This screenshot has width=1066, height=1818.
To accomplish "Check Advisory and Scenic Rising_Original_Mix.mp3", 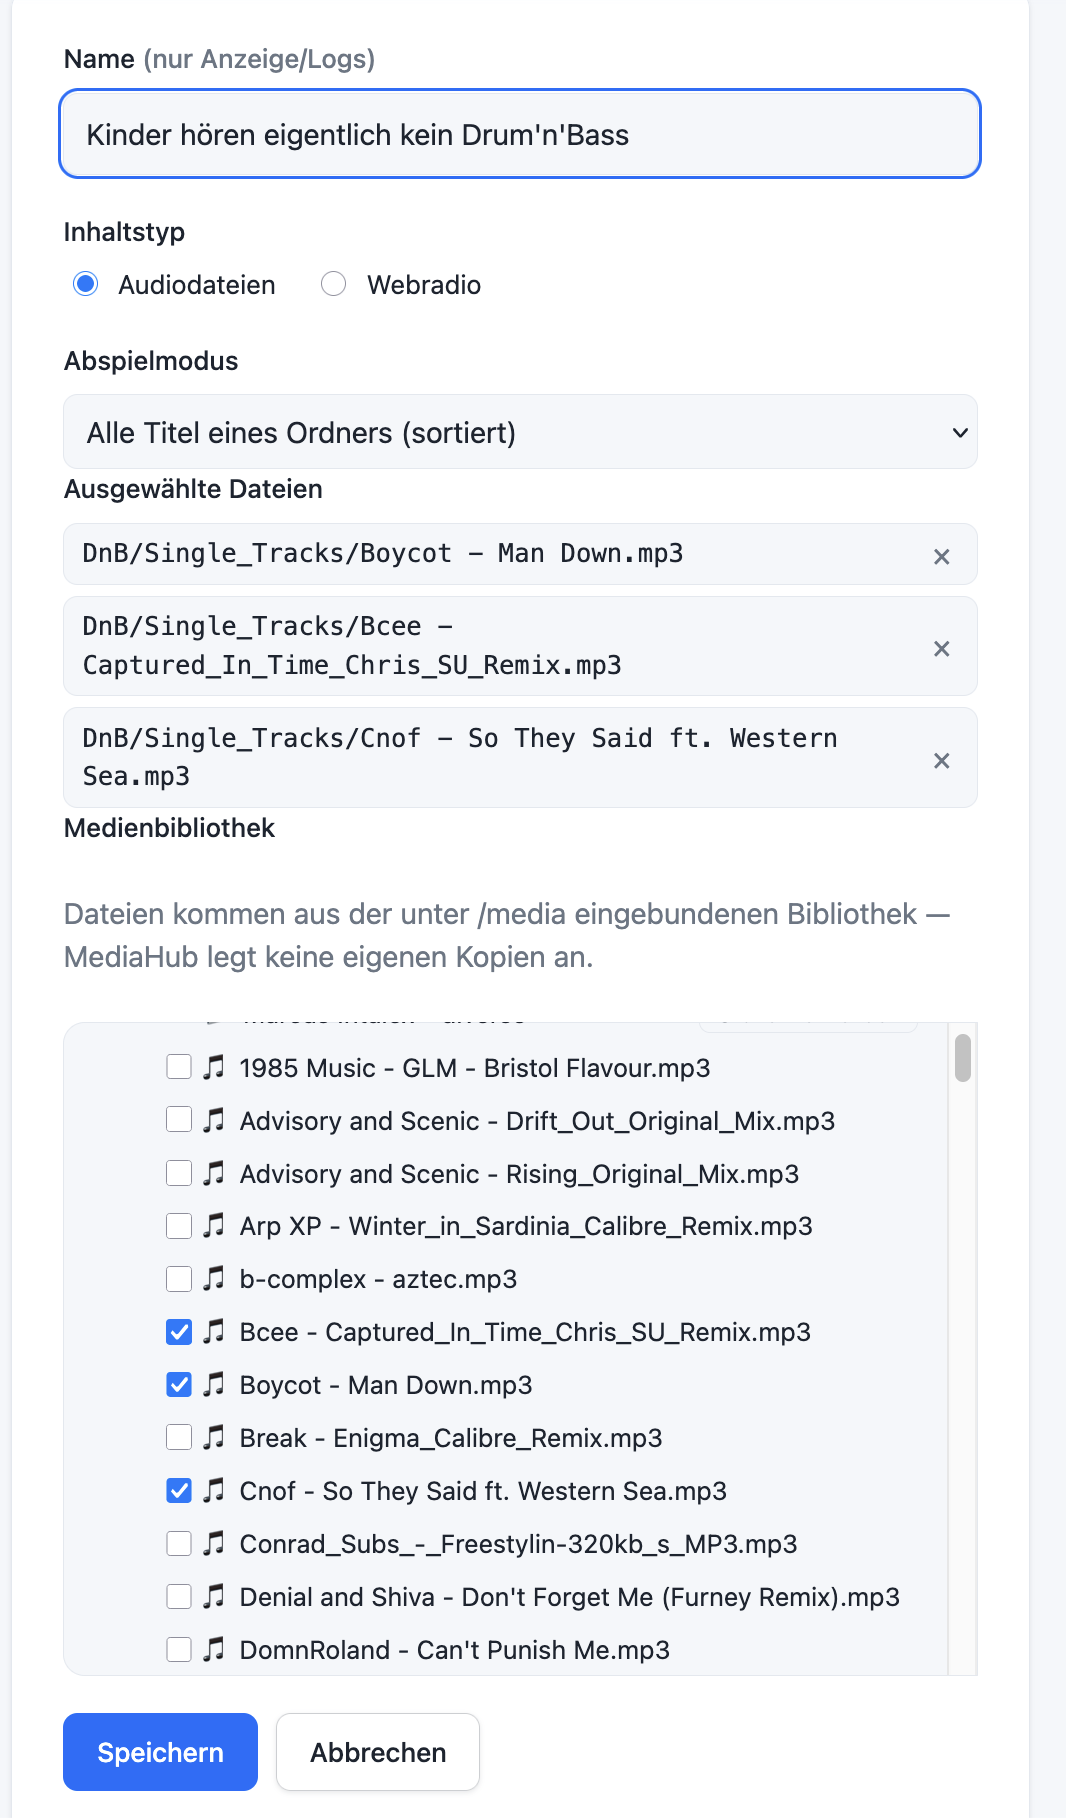I will 179,1172.
